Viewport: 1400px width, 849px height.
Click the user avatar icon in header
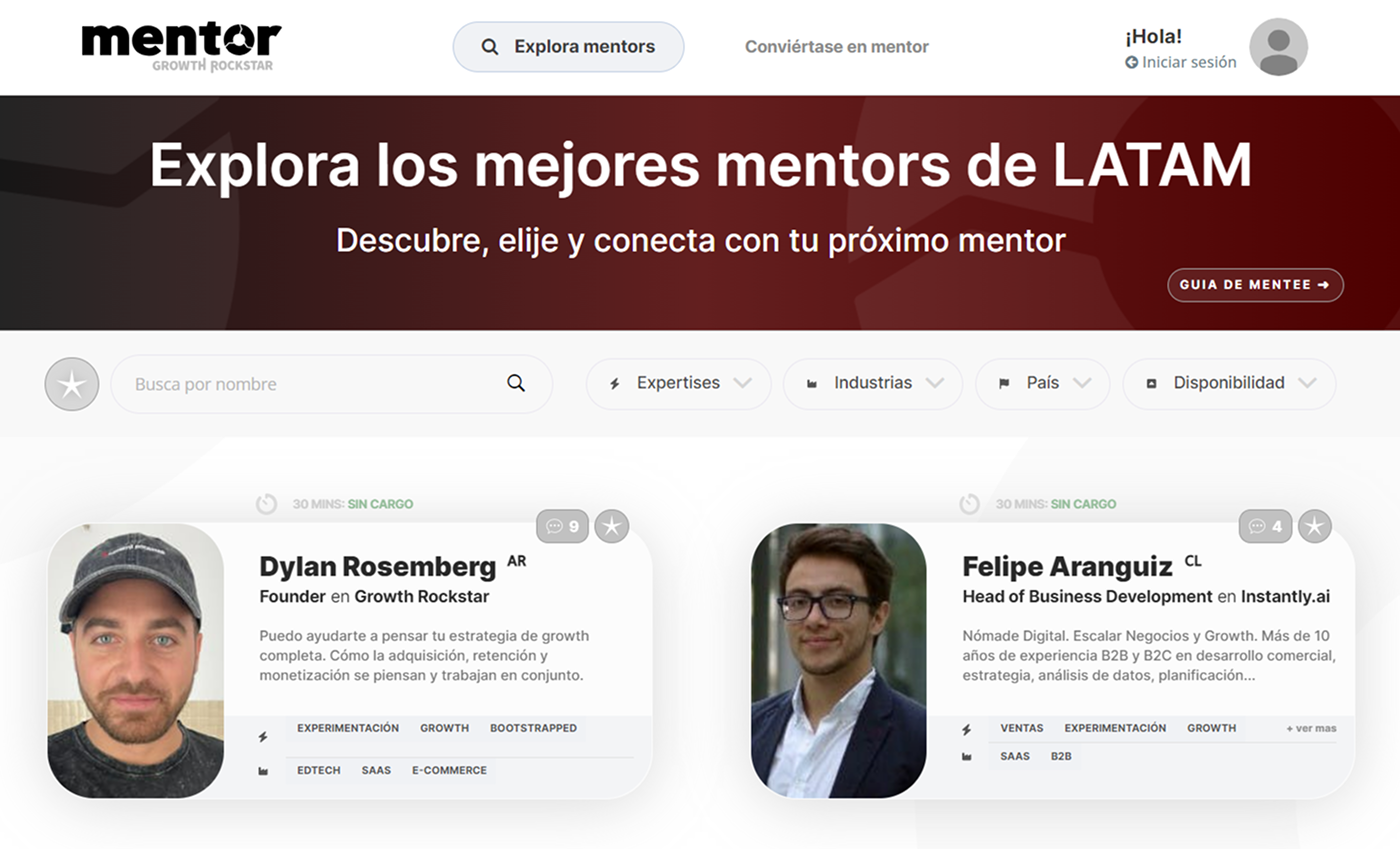1278,47
